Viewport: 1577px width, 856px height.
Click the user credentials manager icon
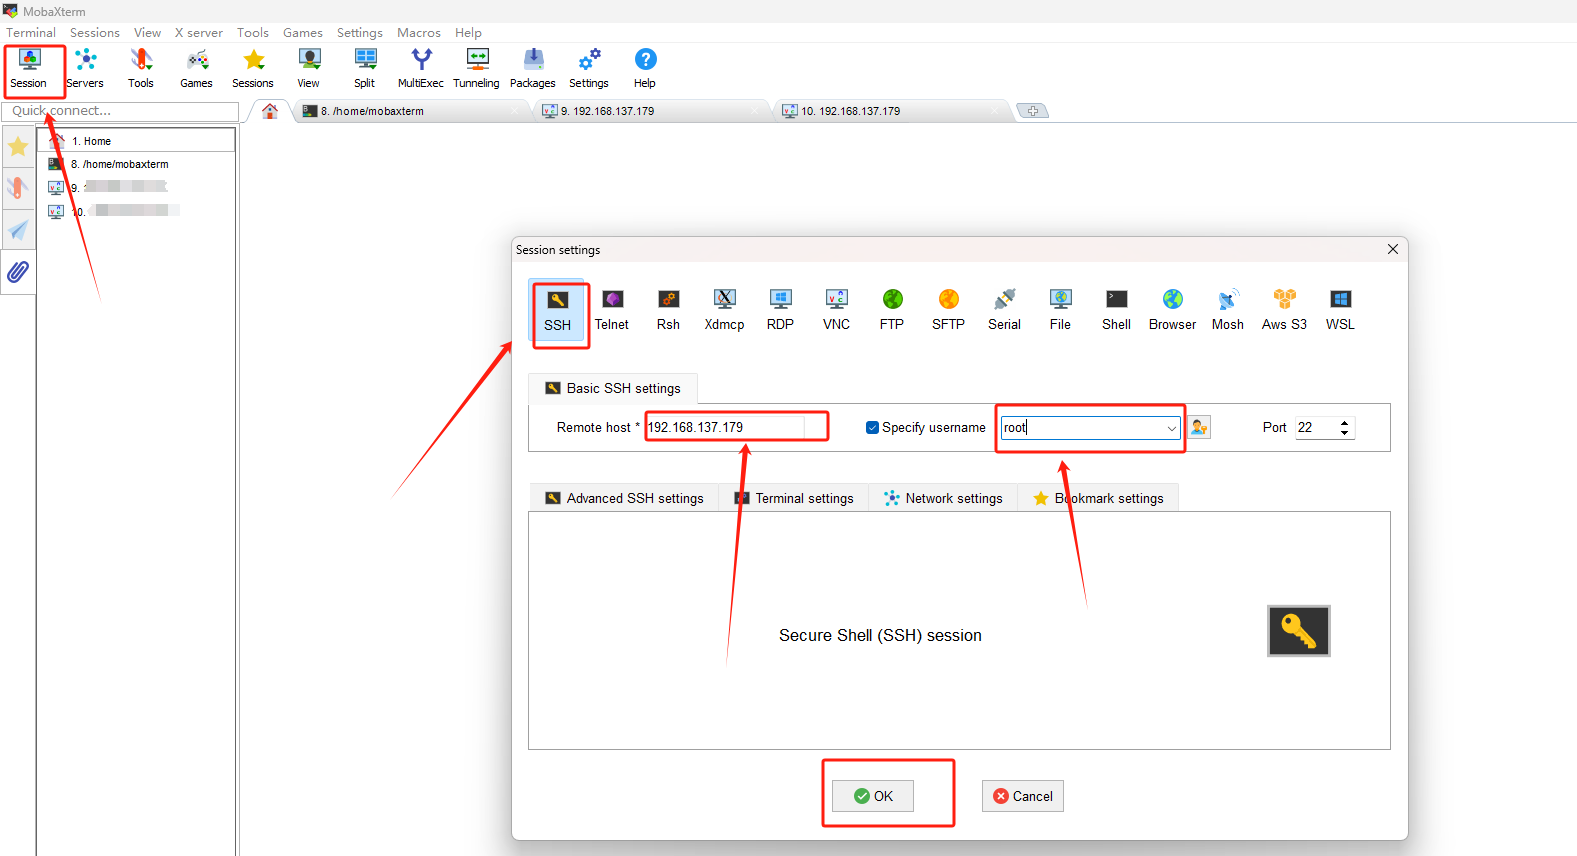(1199, 427)
